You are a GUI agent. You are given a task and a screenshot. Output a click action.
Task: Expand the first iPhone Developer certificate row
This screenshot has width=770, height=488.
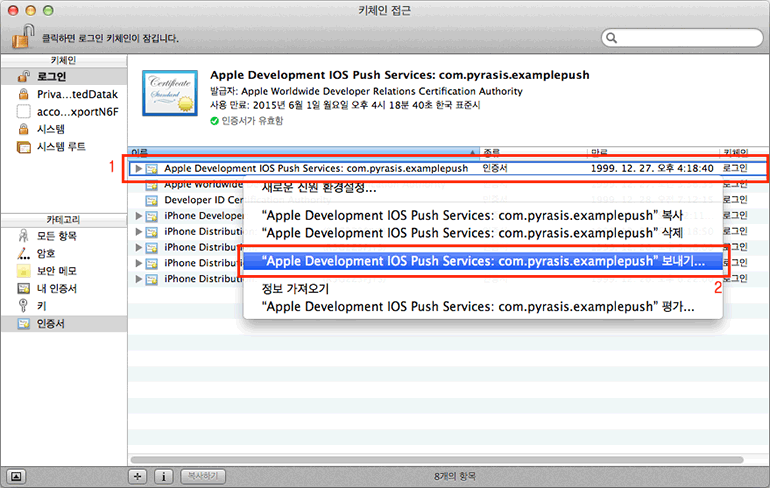click(x=139, y=215)
